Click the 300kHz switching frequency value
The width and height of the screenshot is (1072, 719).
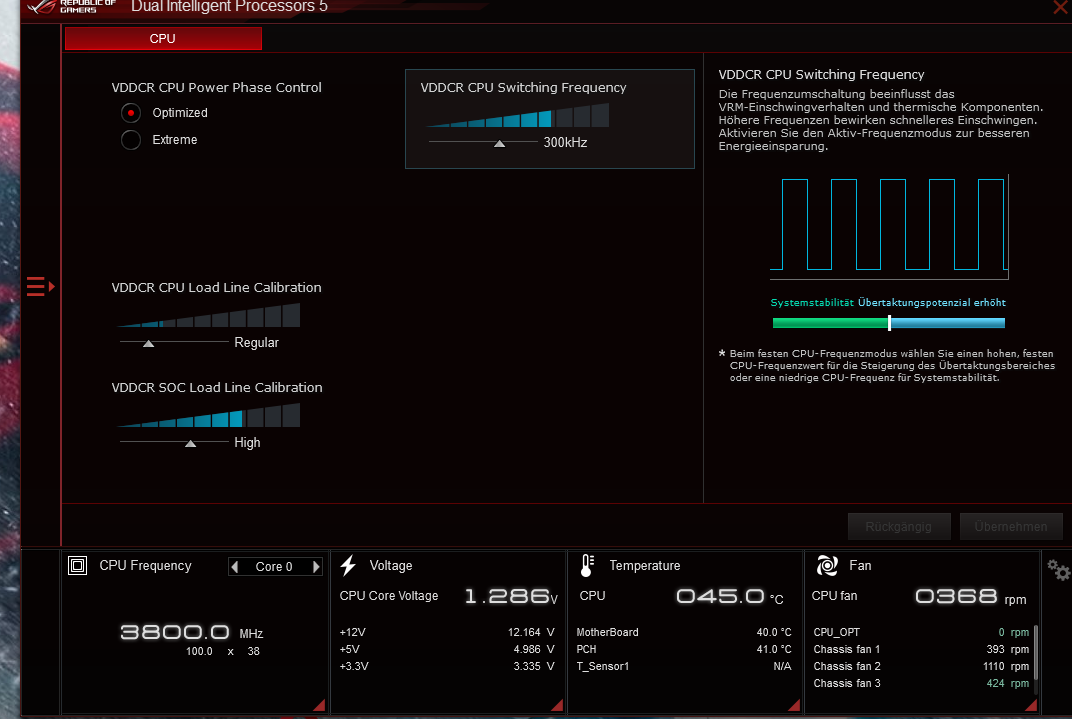point(565,142)
